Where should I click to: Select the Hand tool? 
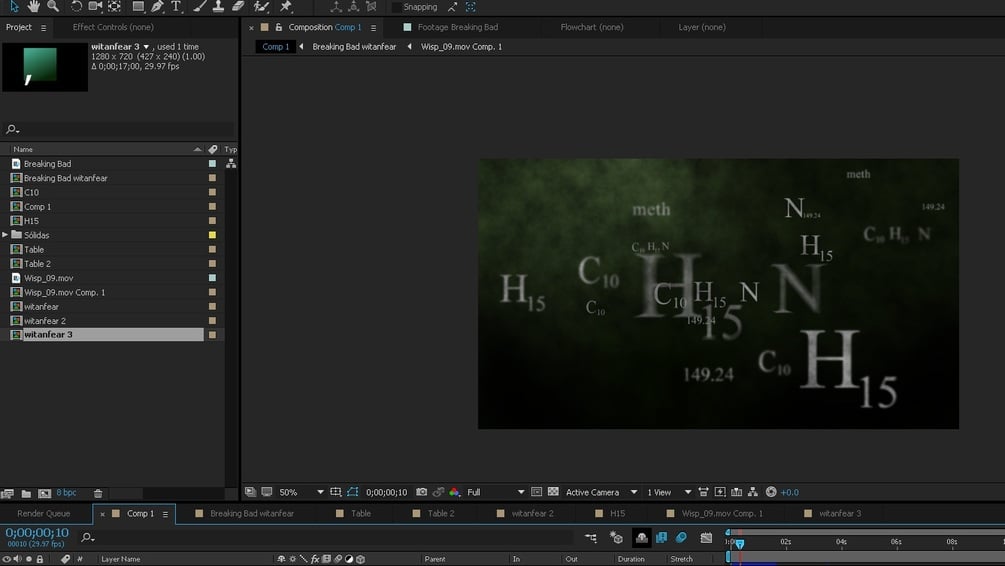coord(33,6)
